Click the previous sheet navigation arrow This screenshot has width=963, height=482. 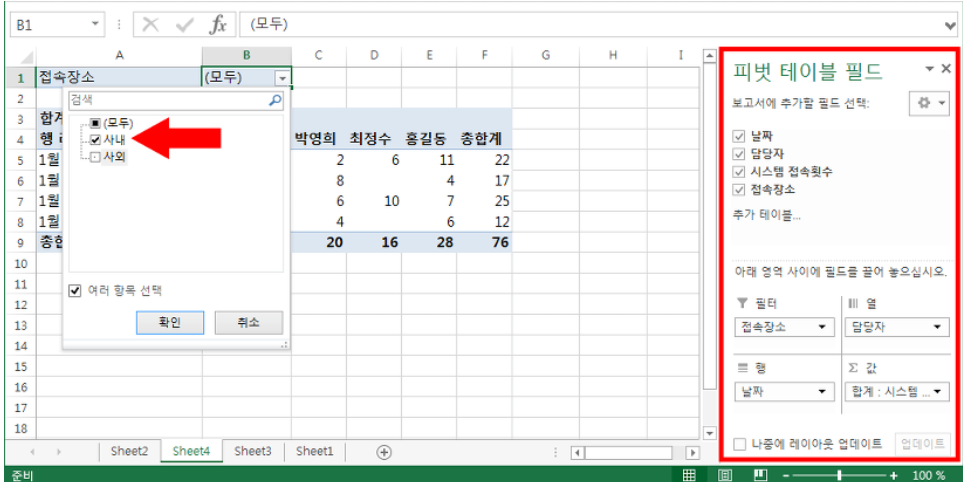point(33,452)
